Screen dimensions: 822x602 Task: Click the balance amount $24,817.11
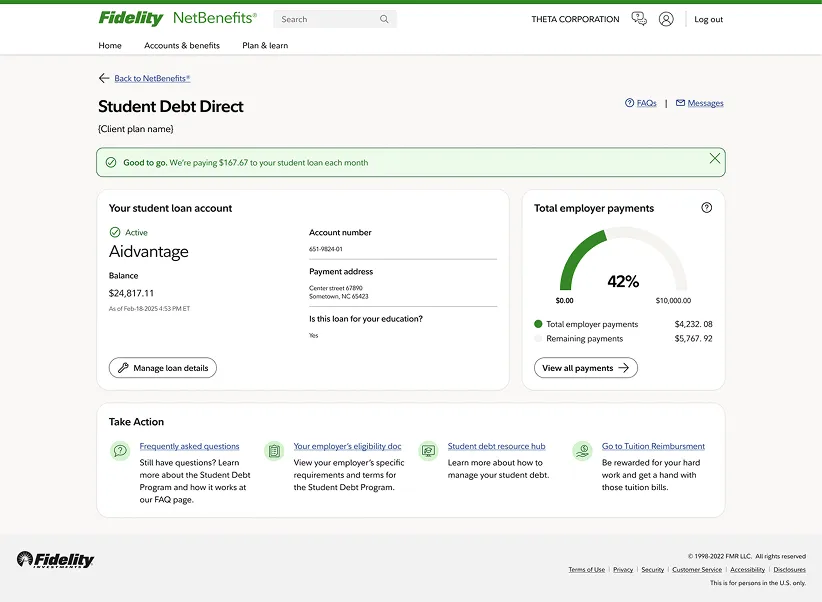pos(131,293)
